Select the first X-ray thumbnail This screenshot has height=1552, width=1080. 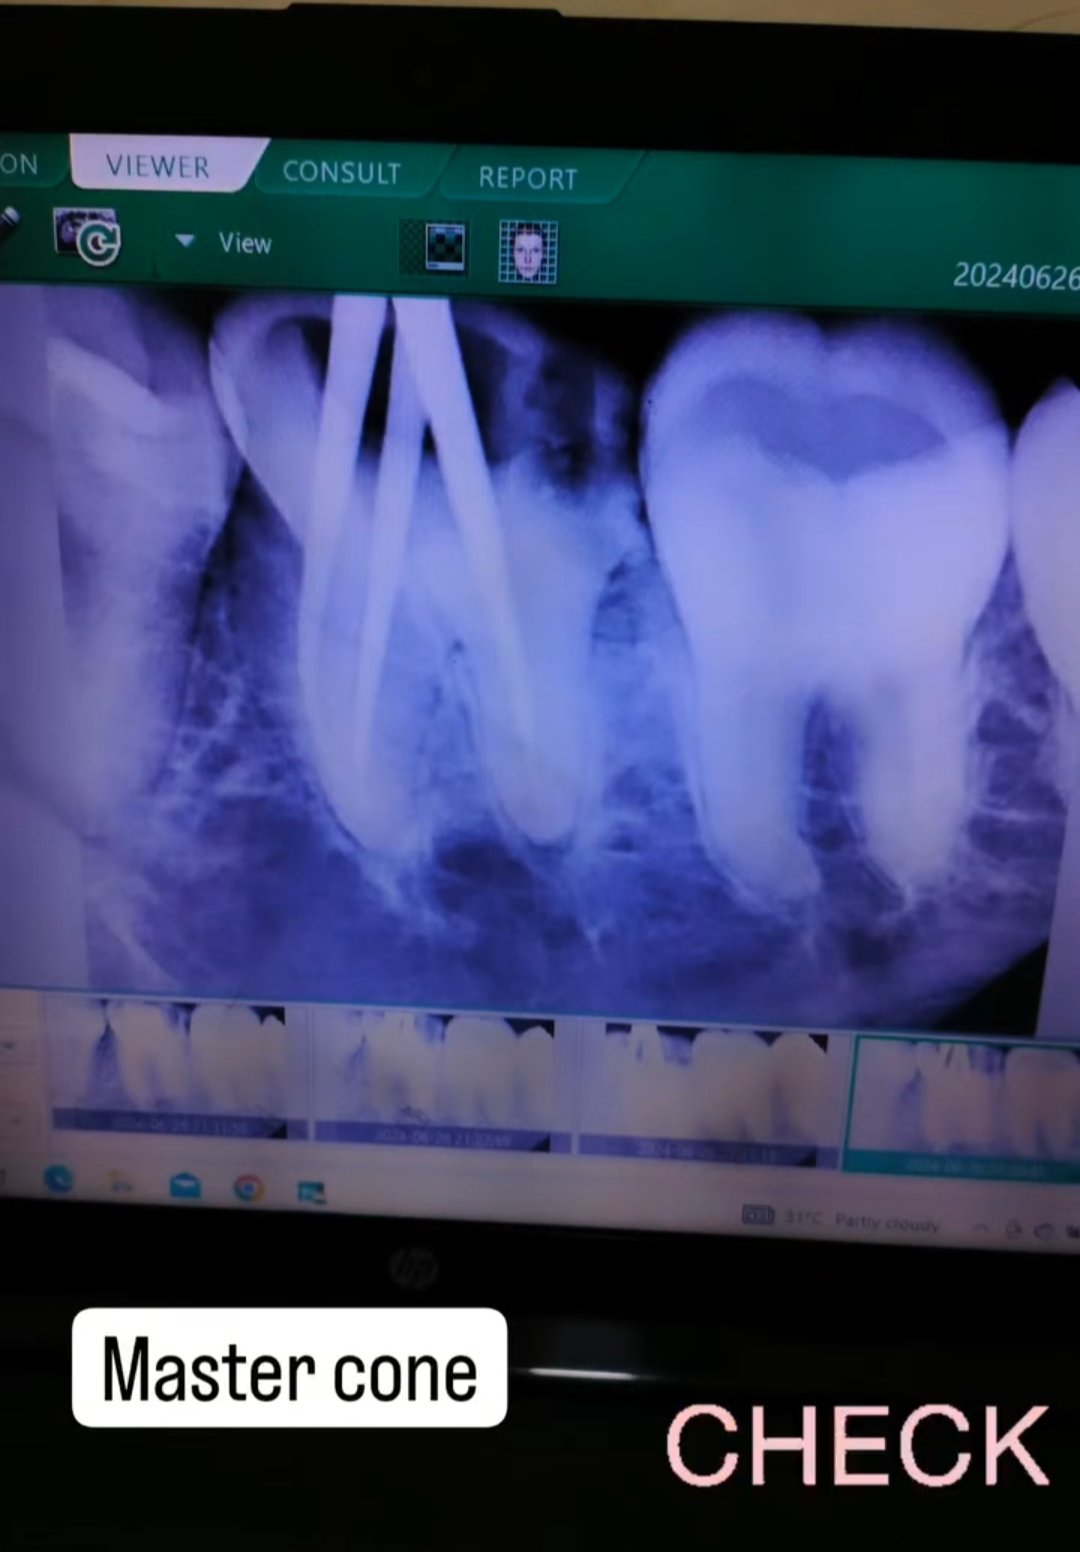(x=170, y=1070)
